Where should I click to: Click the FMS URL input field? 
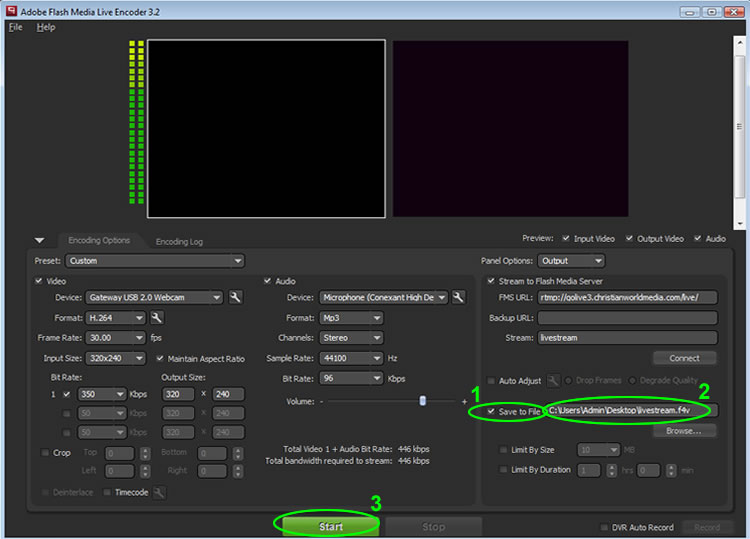[x=627, y=297]
